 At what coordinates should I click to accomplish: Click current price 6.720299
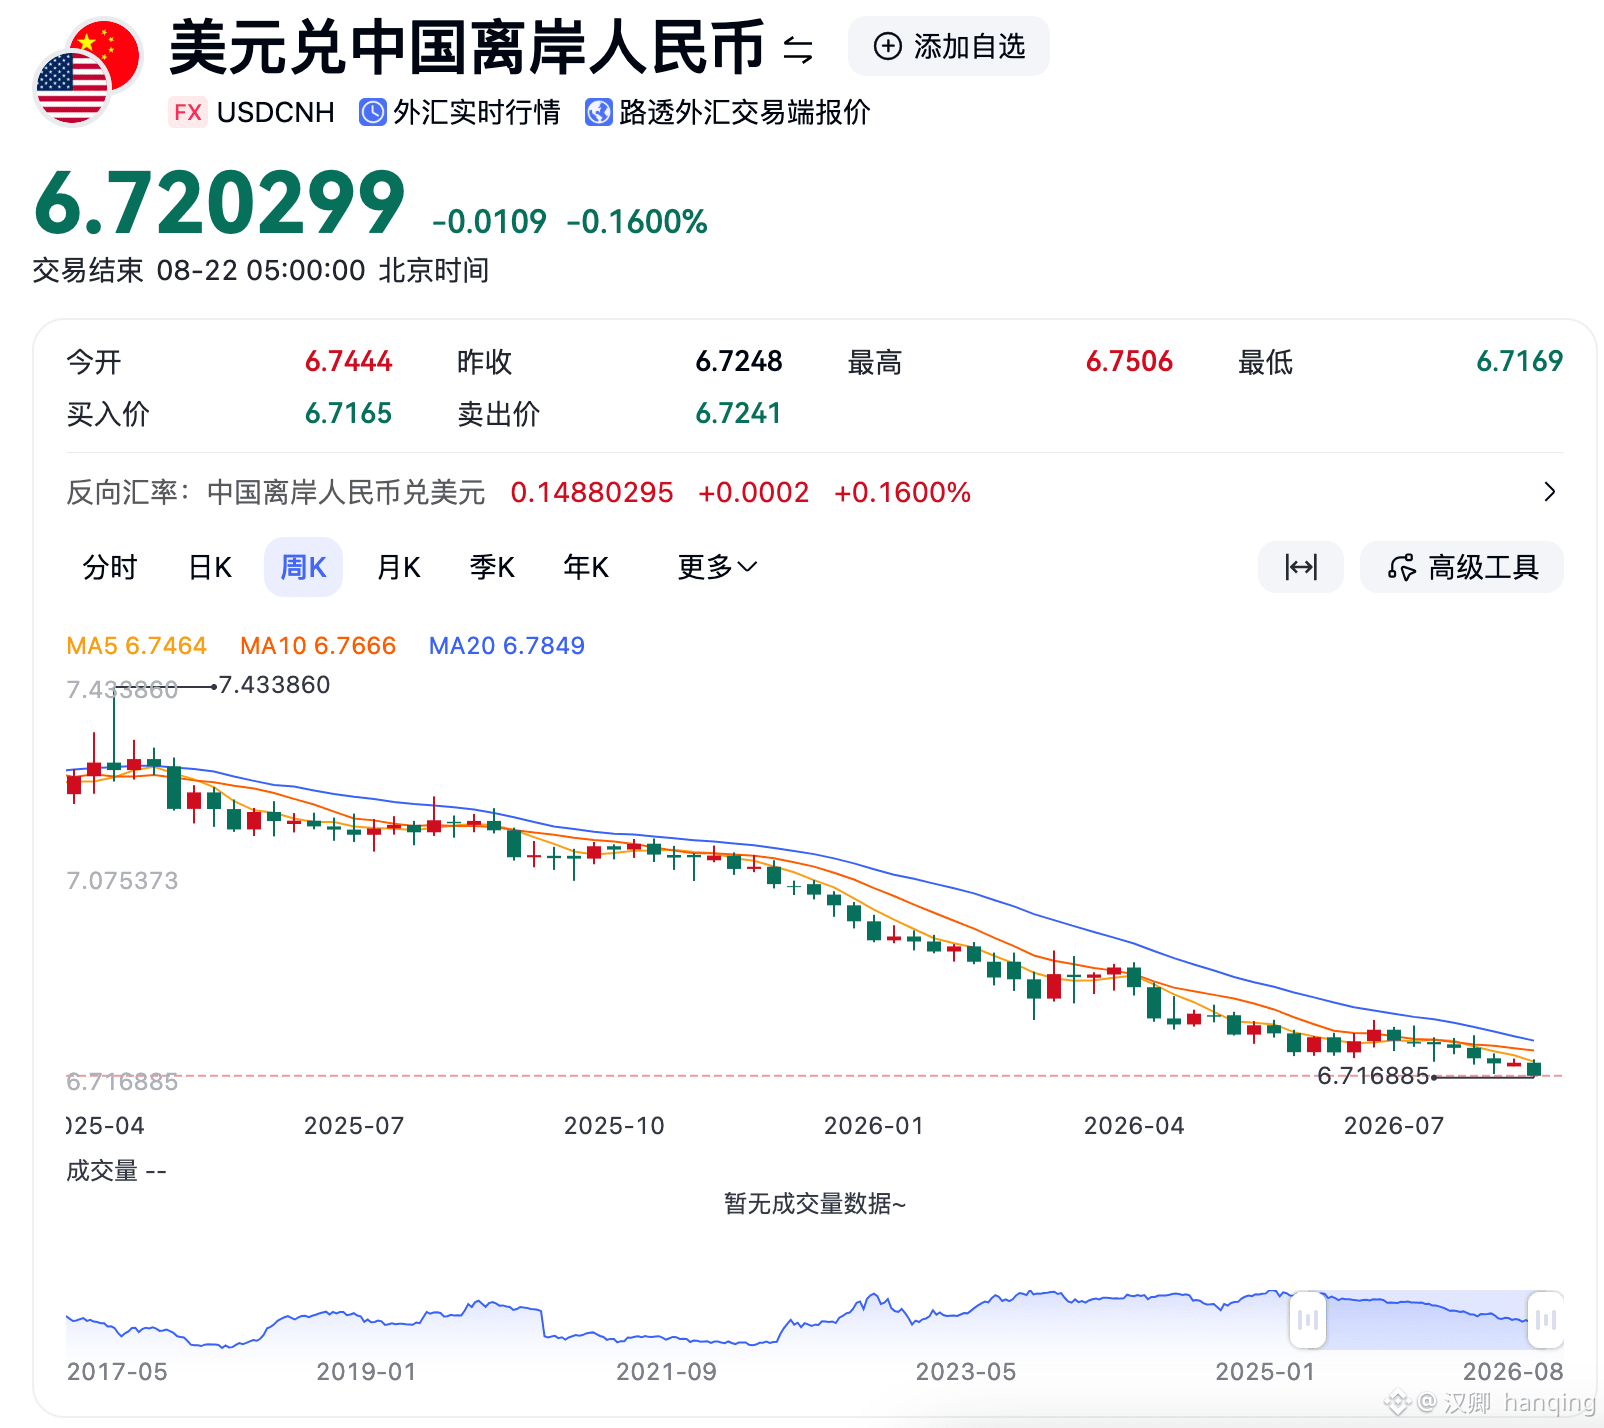(x=219, y=203)
